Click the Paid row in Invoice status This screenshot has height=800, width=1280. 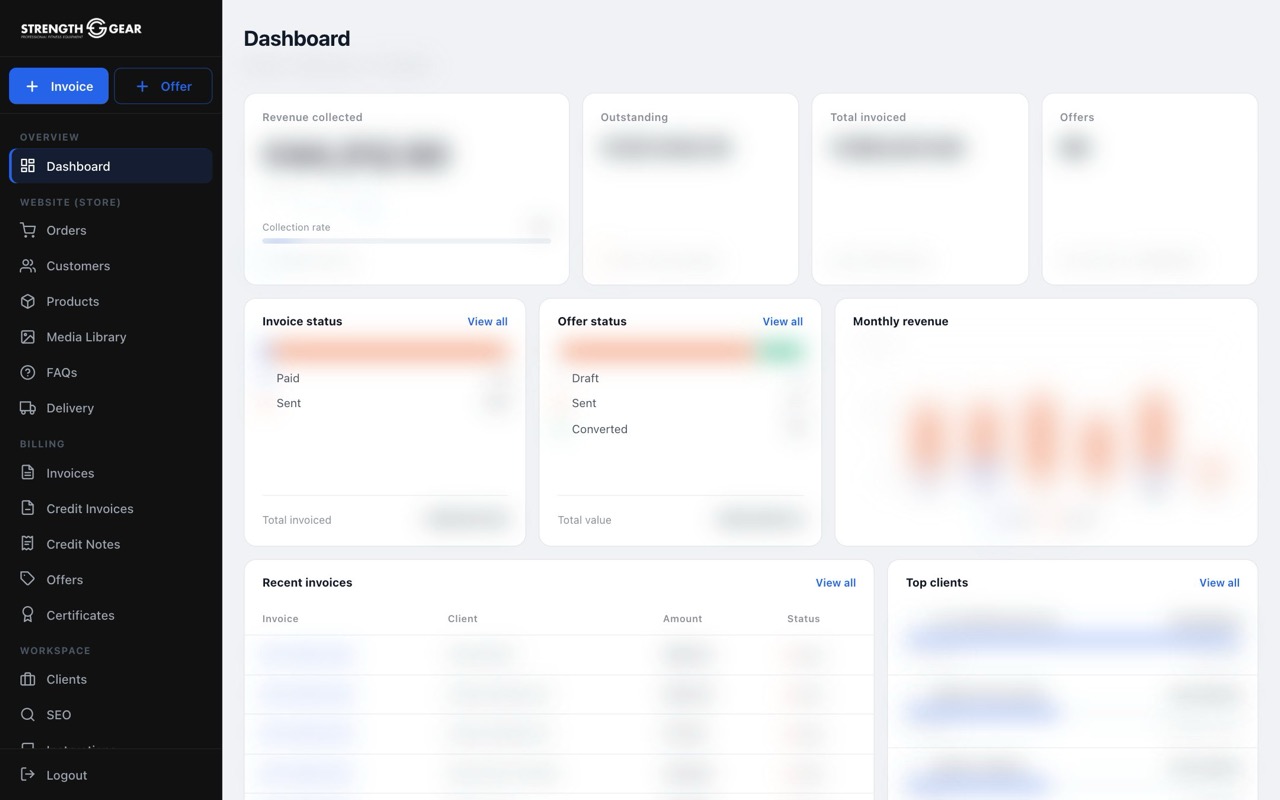(385, 378)
